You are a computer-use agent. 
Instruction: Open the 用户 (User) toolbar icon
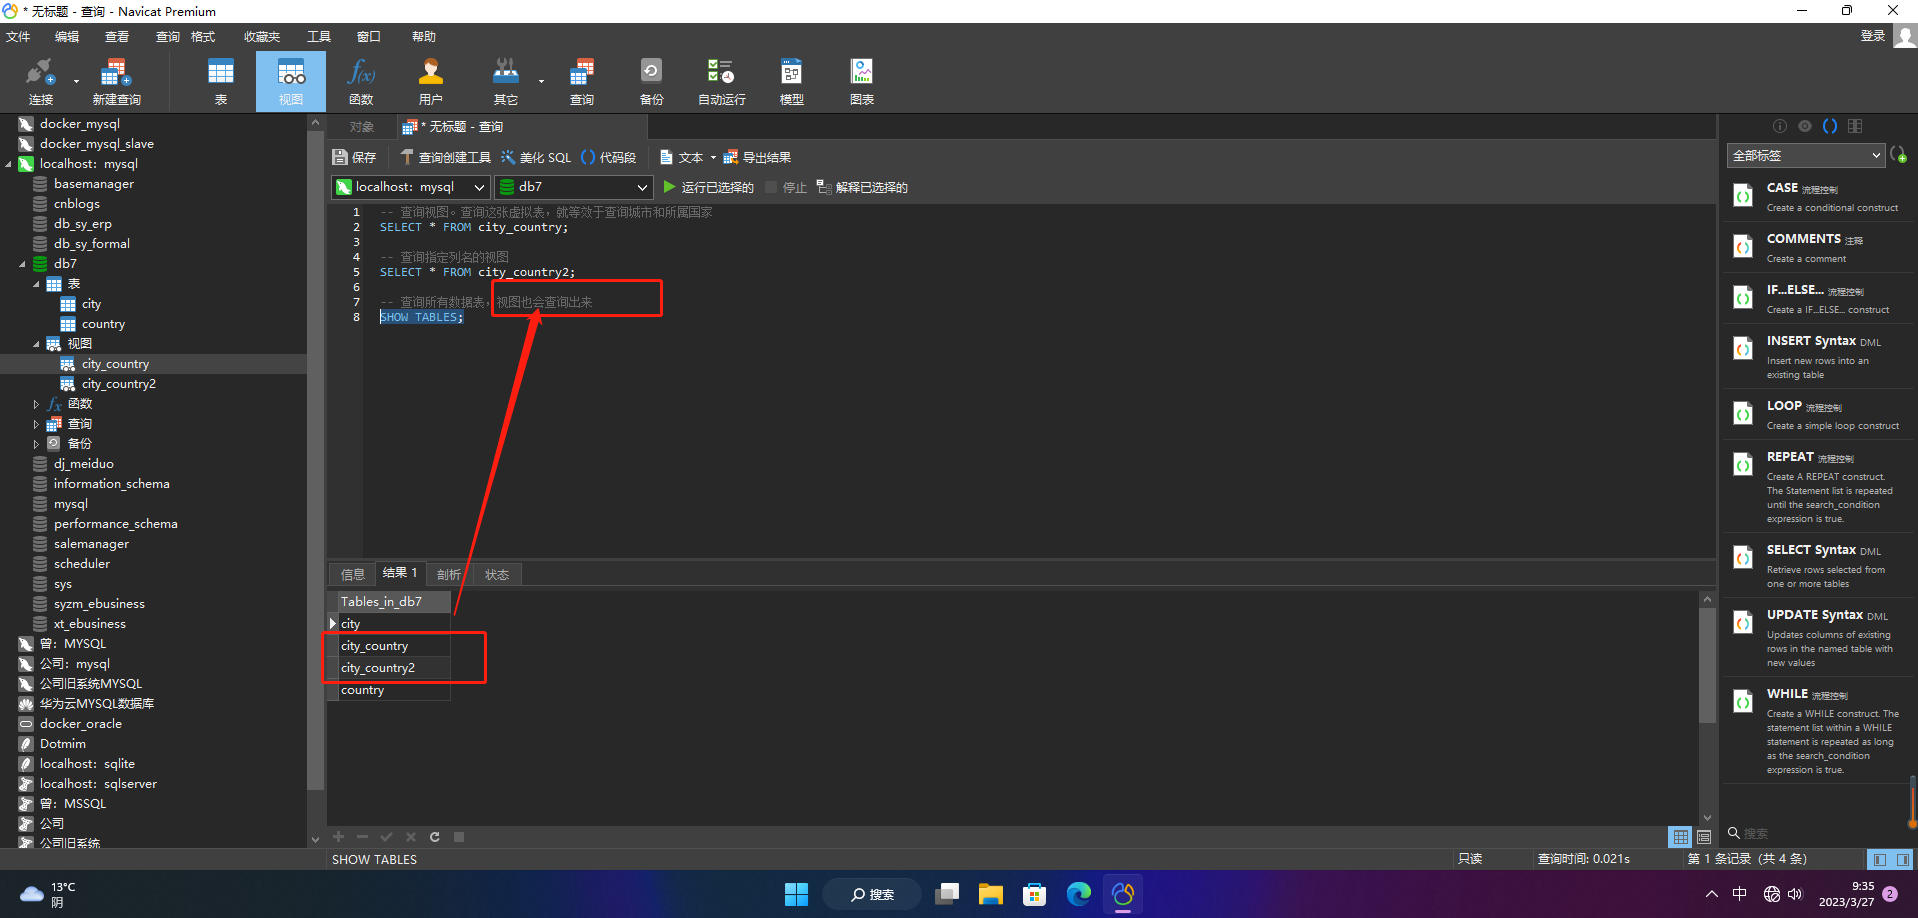coord(431,82)
